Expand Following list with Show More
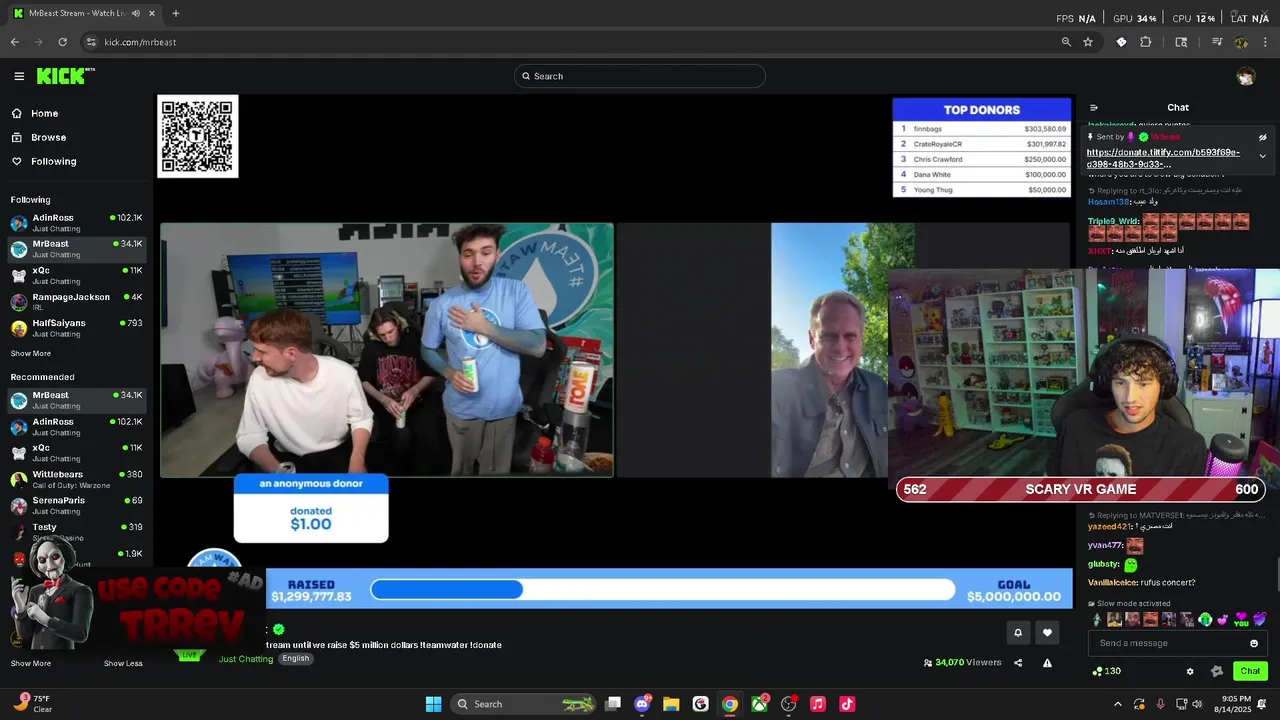The image size is (1280, 720). coord(30,353)
